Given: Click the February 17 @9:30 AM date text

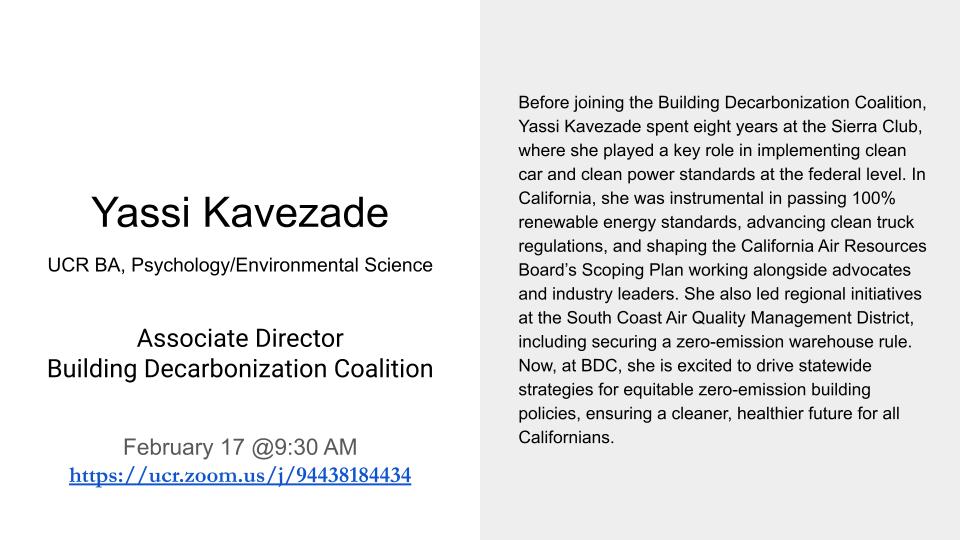Looking at the screenshot, I should [240, 446].
